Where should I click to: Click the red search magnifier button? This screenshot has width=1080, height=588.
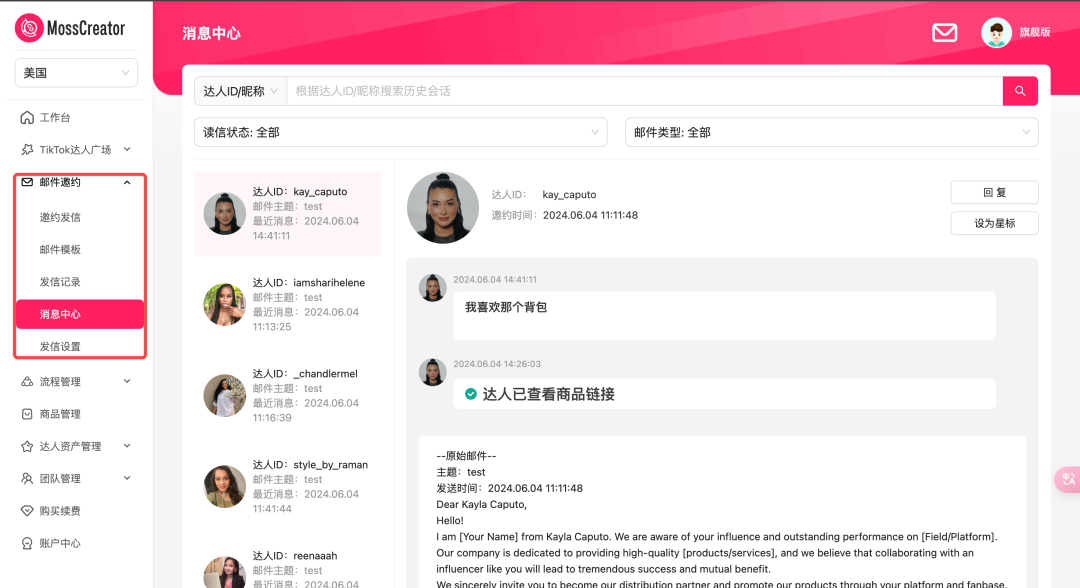[1020, 91]
